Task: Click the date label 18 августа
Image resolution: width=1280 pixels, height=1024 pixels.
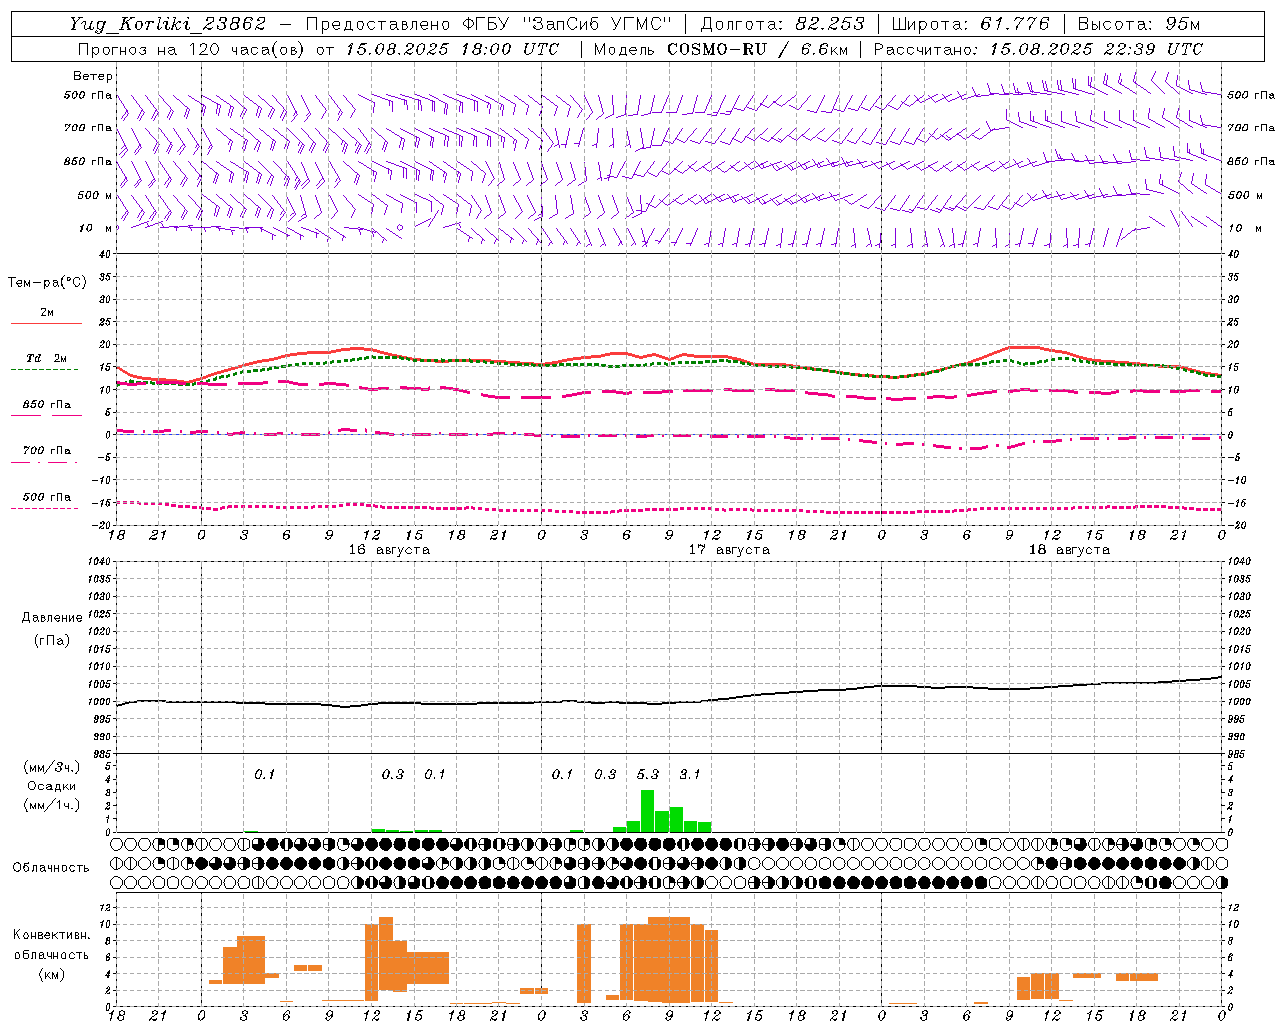Action: click(1069, 550)
